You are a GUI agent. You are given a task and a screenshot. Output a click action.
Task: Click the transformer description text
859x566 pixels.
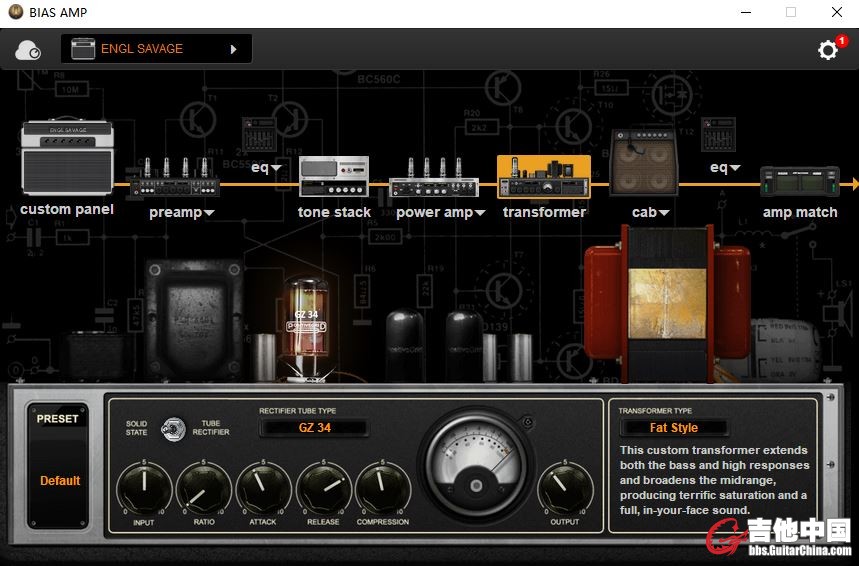714,480
